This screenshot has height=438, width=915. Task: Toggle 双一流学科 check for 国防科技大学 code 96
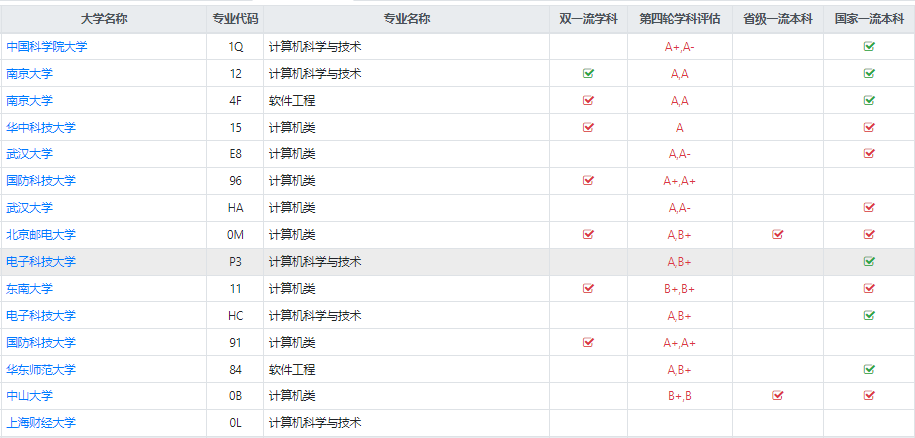[588, 181]
